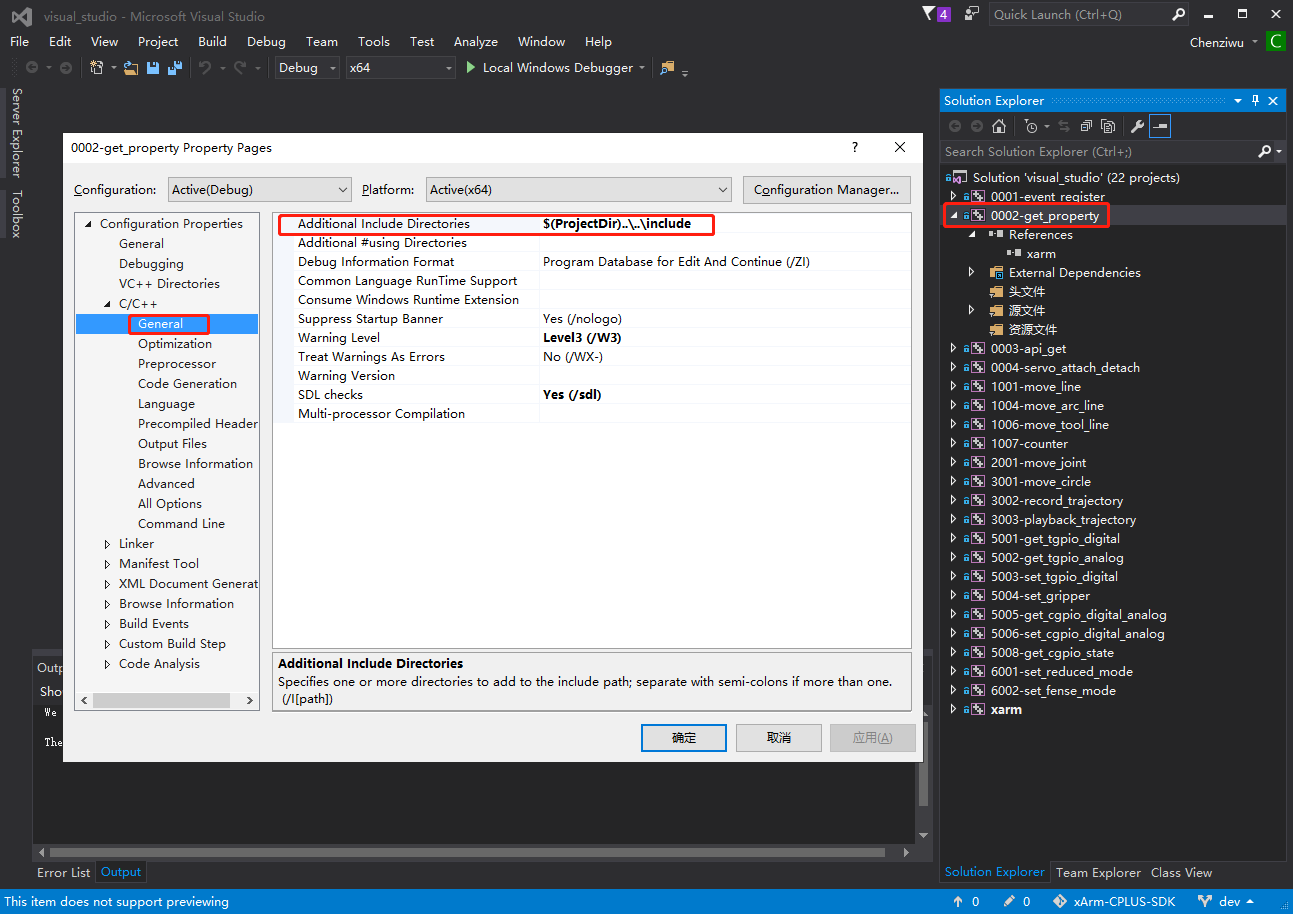Open the x64 solution platform dropdown in toolbar
This screenshot has height=914, width=1293.
point(400,68)
